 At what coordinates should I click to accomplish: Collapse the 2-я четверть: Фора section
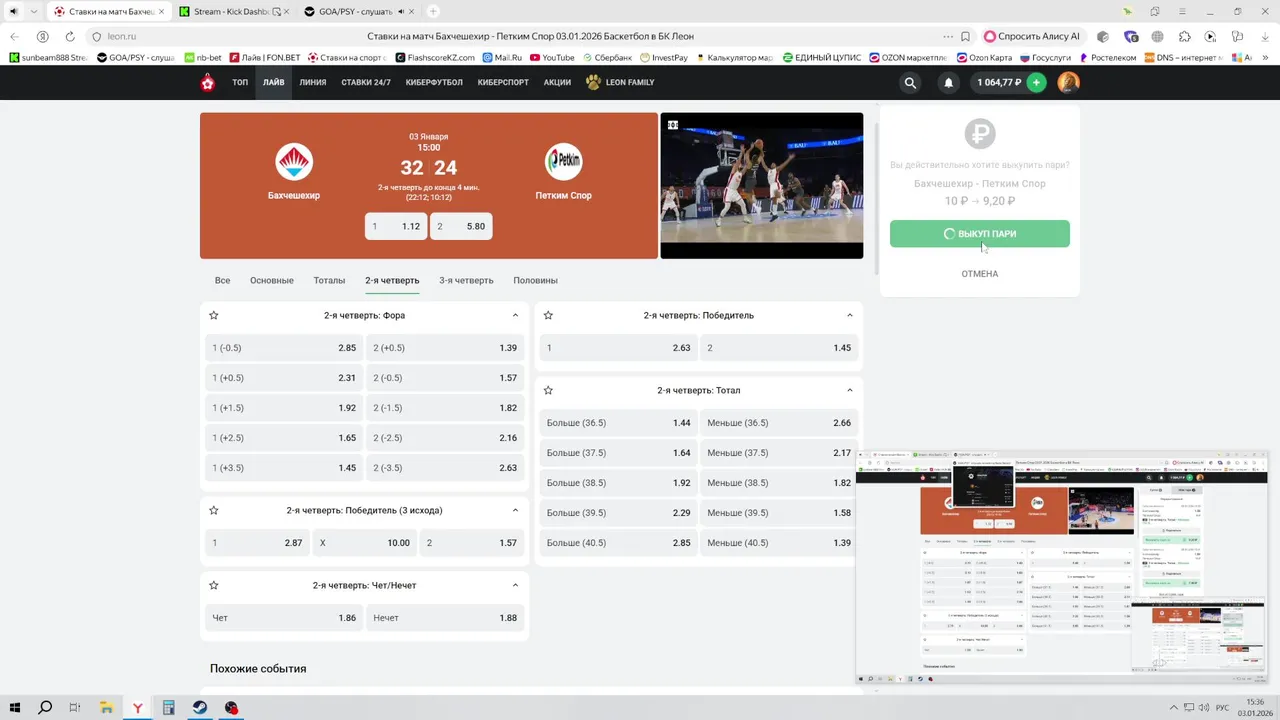(x=515, y=315)
